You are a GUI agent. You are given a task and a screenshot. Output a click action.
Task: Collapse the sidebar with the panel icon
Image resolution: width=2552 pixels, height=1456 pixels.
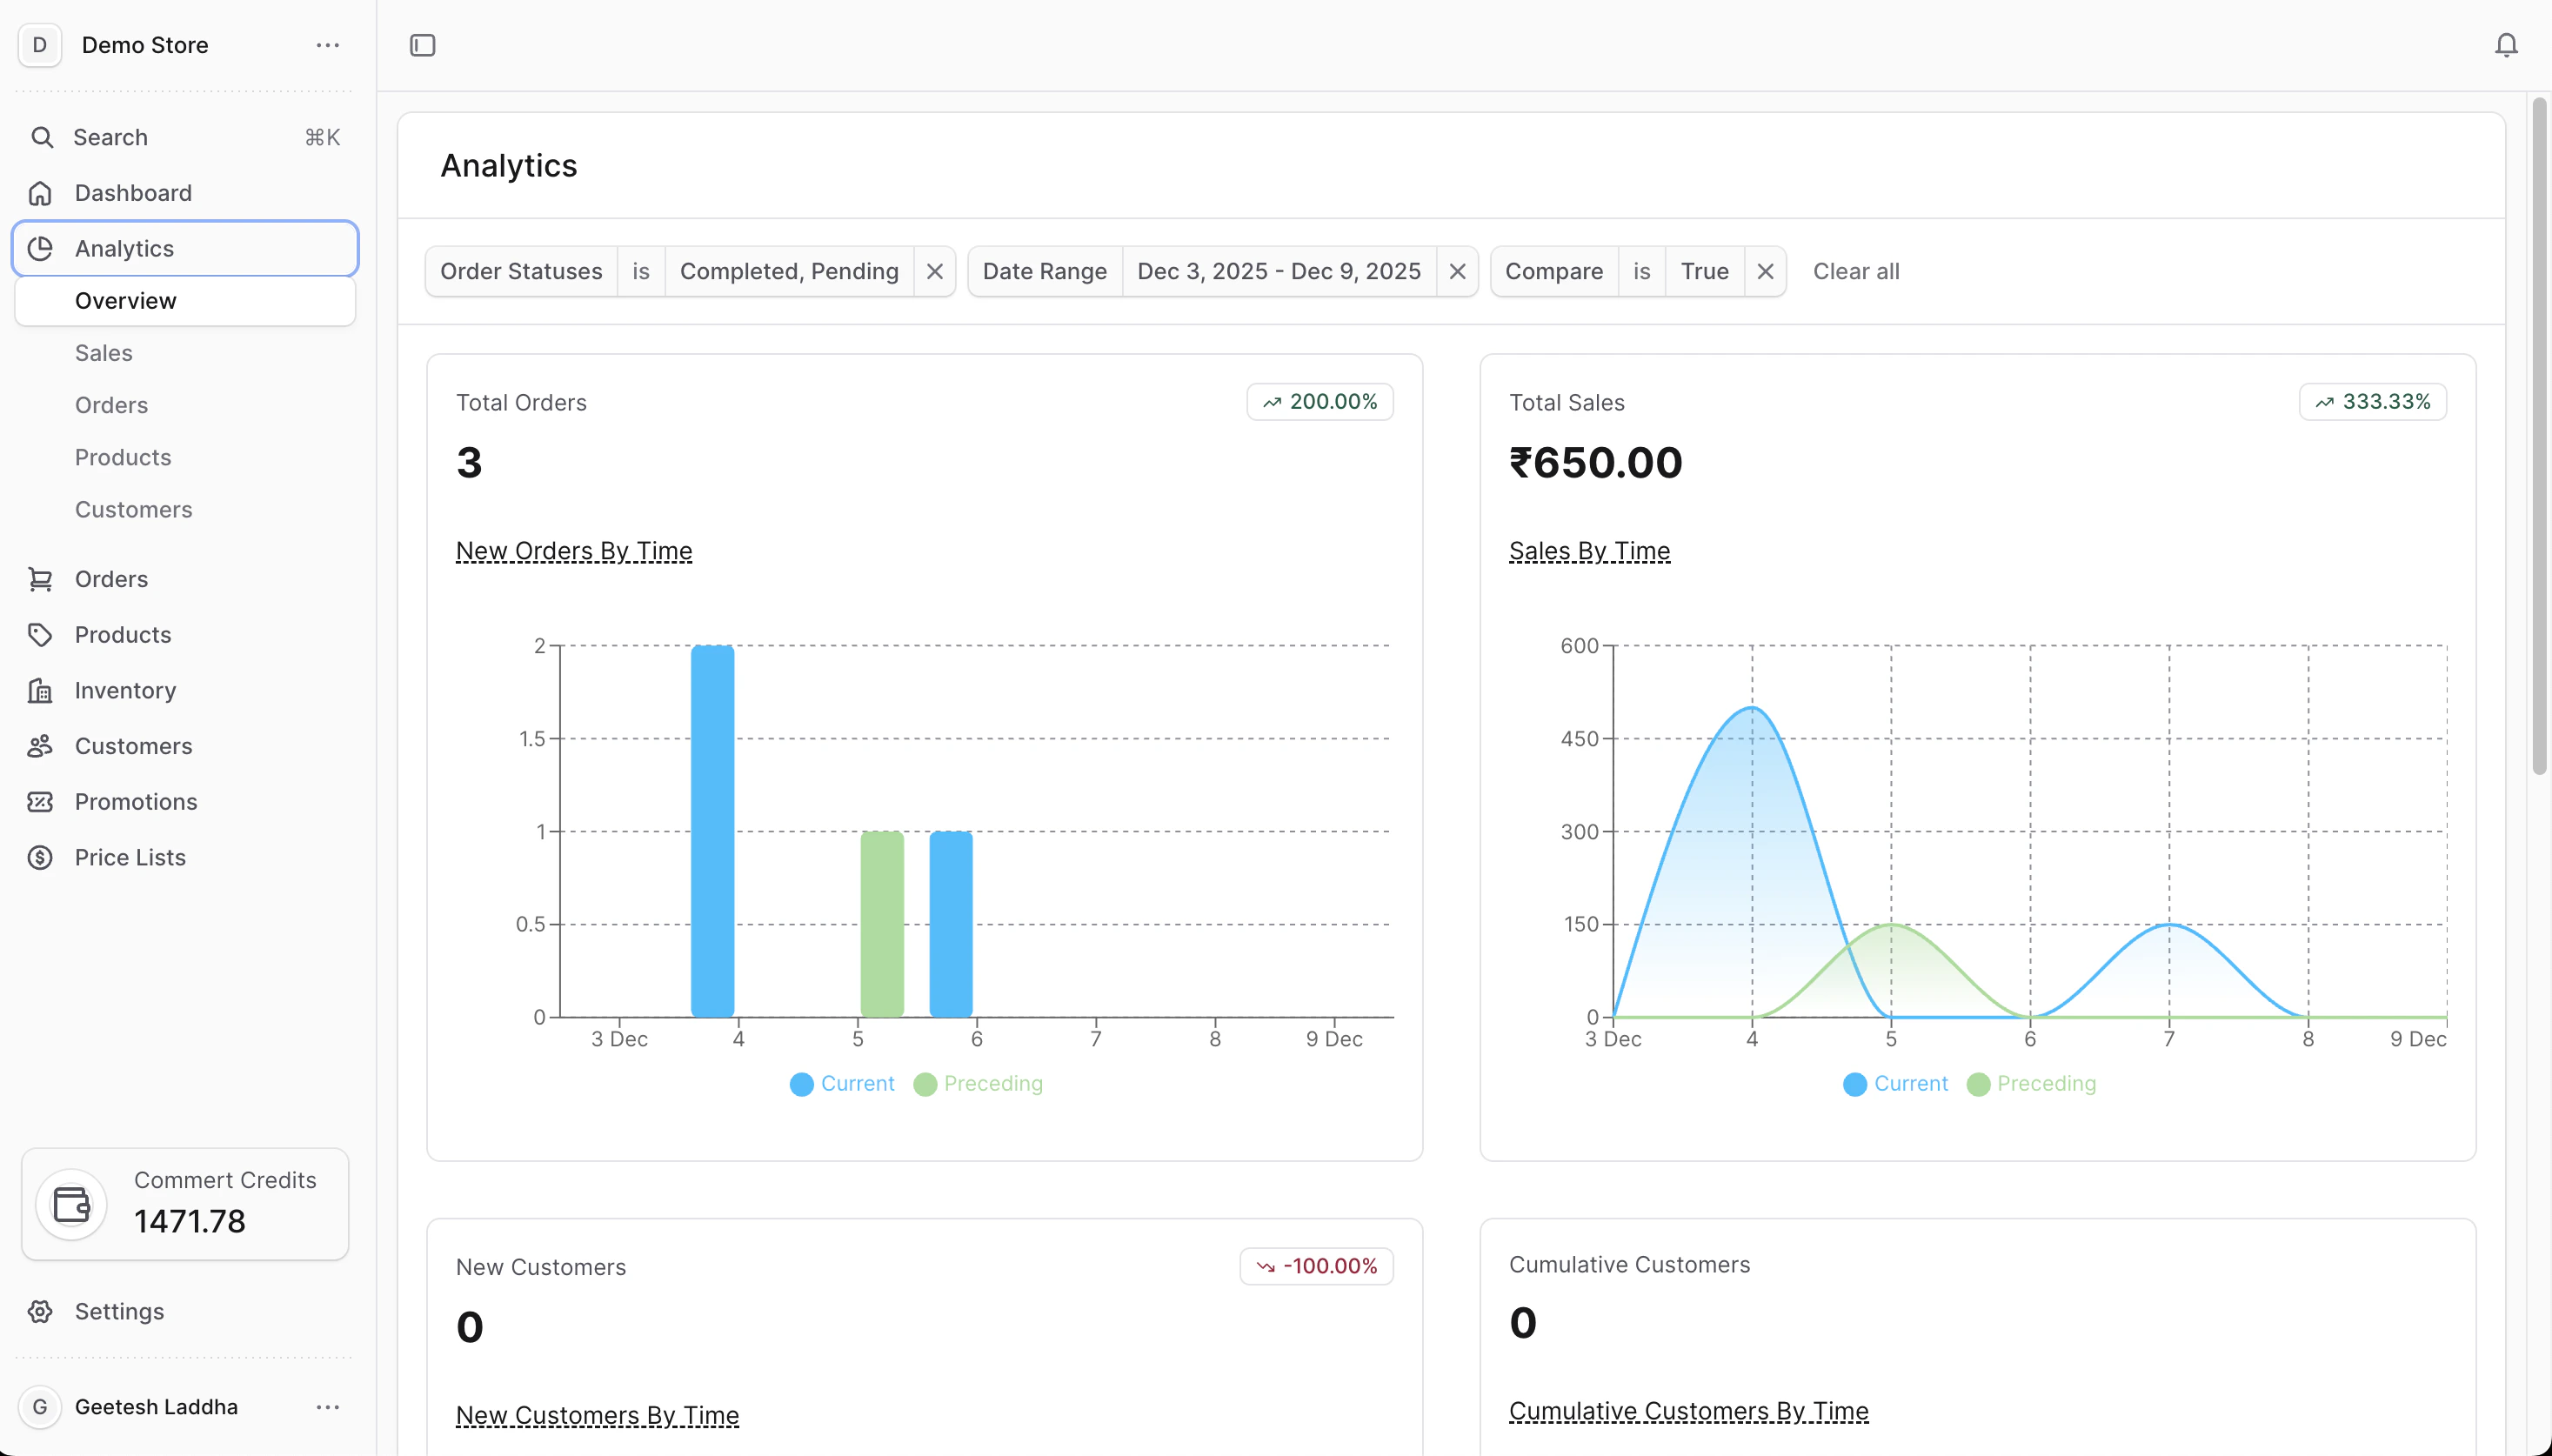pyautogui.click(x=421, y=45)
